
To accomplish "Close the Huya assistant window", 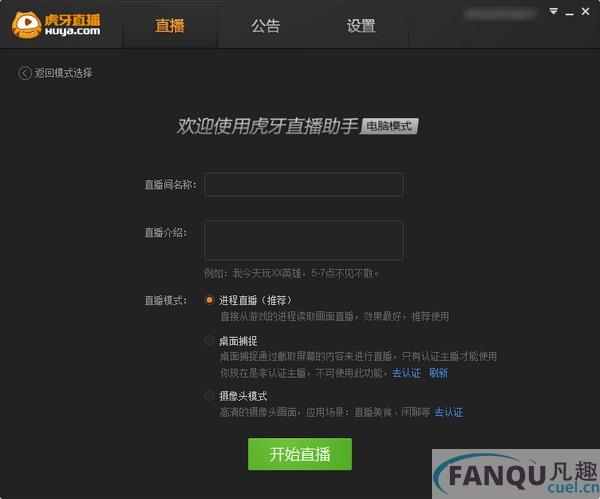I will [x=585, y=11].
